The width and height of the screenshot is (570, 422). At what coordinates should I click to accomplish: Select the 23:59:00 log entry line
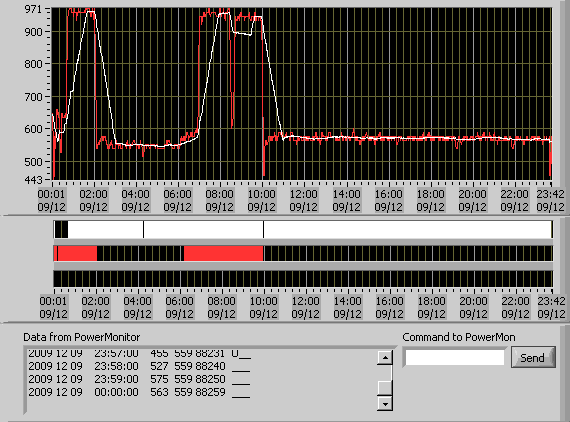pos(139,379)
